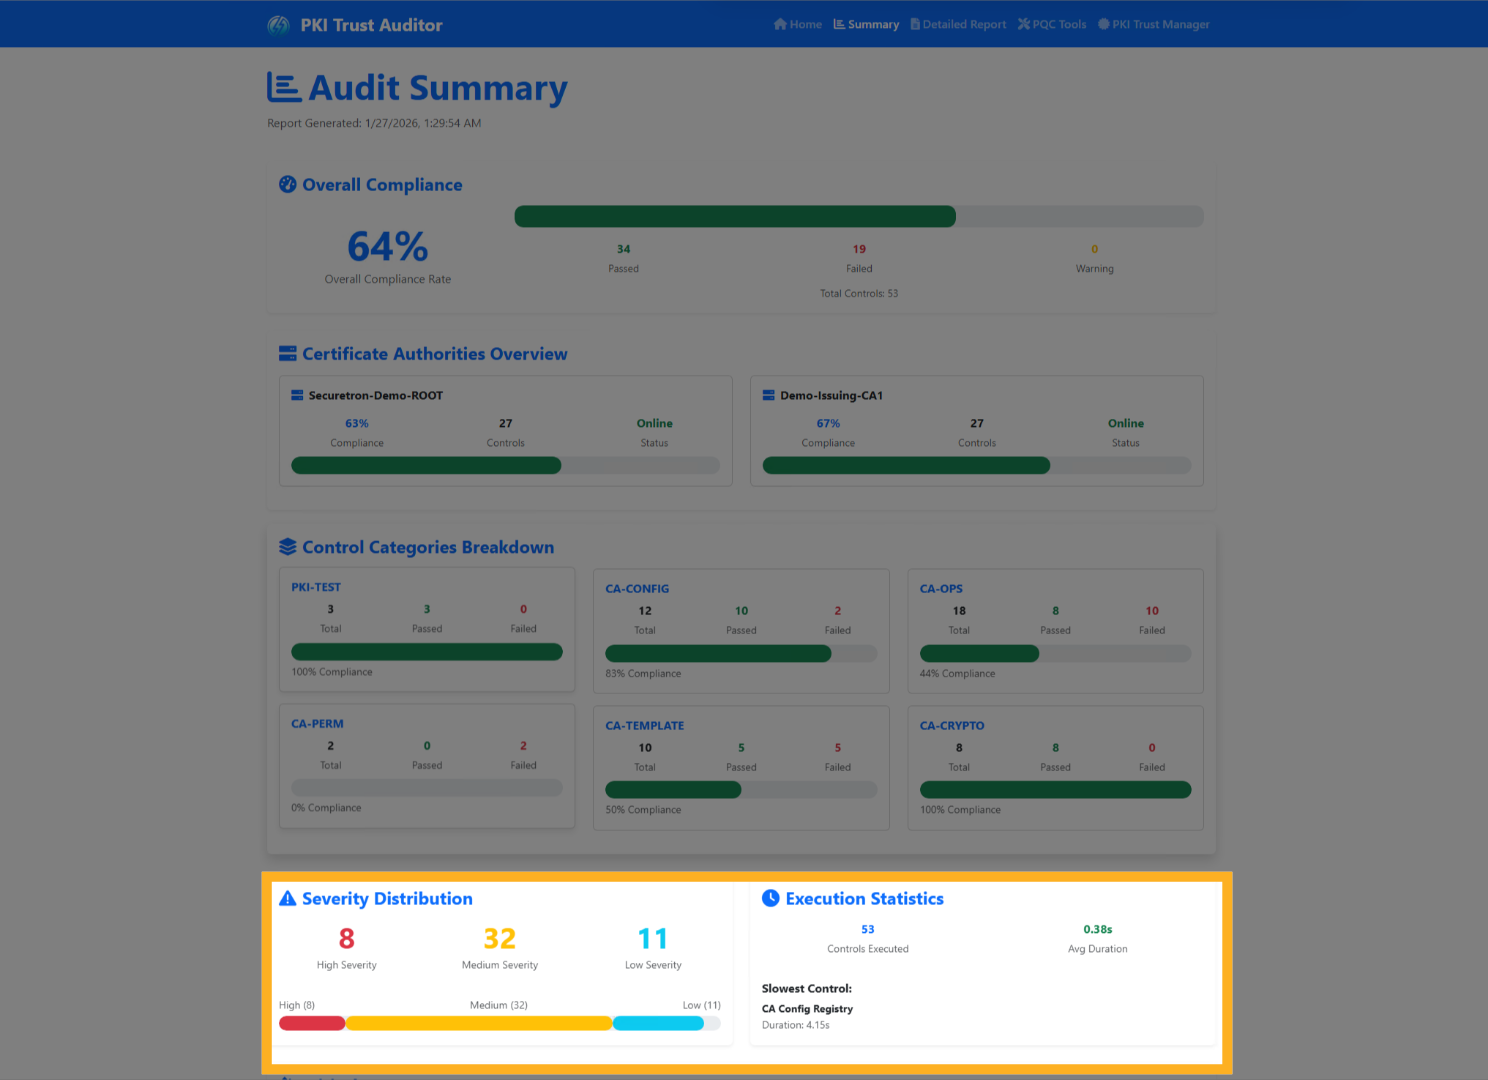Click the globe icon for PKI Trust Manager
The image size is (1488, 1080).
pyautogui.click(x=1102, y=23)
